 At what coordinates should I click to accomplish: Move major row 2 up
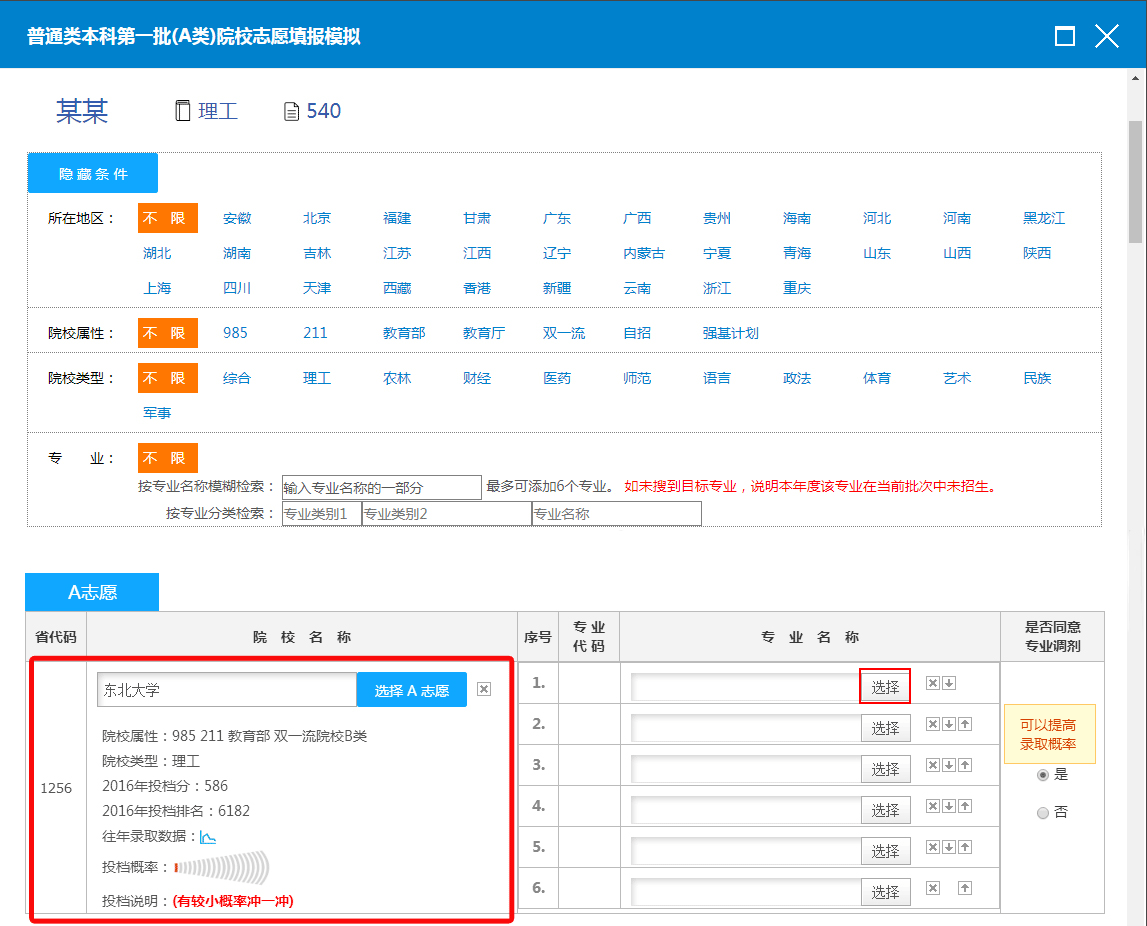965,724
